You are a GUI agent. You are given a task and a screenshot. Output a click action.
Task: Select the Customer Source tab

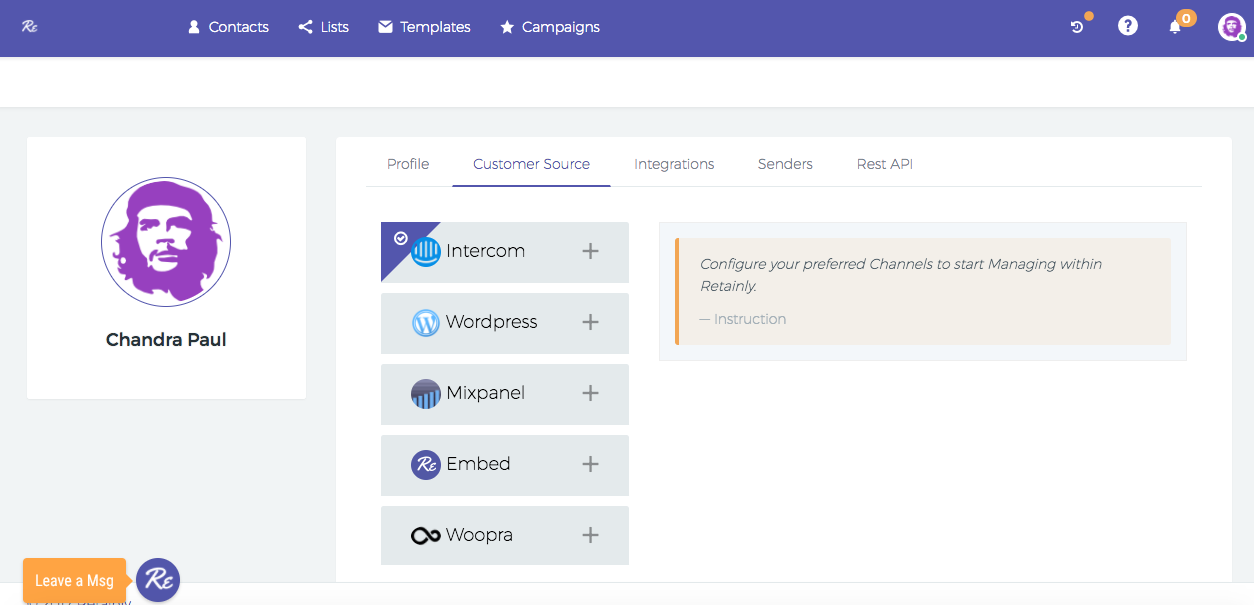[x=531, y=164]
